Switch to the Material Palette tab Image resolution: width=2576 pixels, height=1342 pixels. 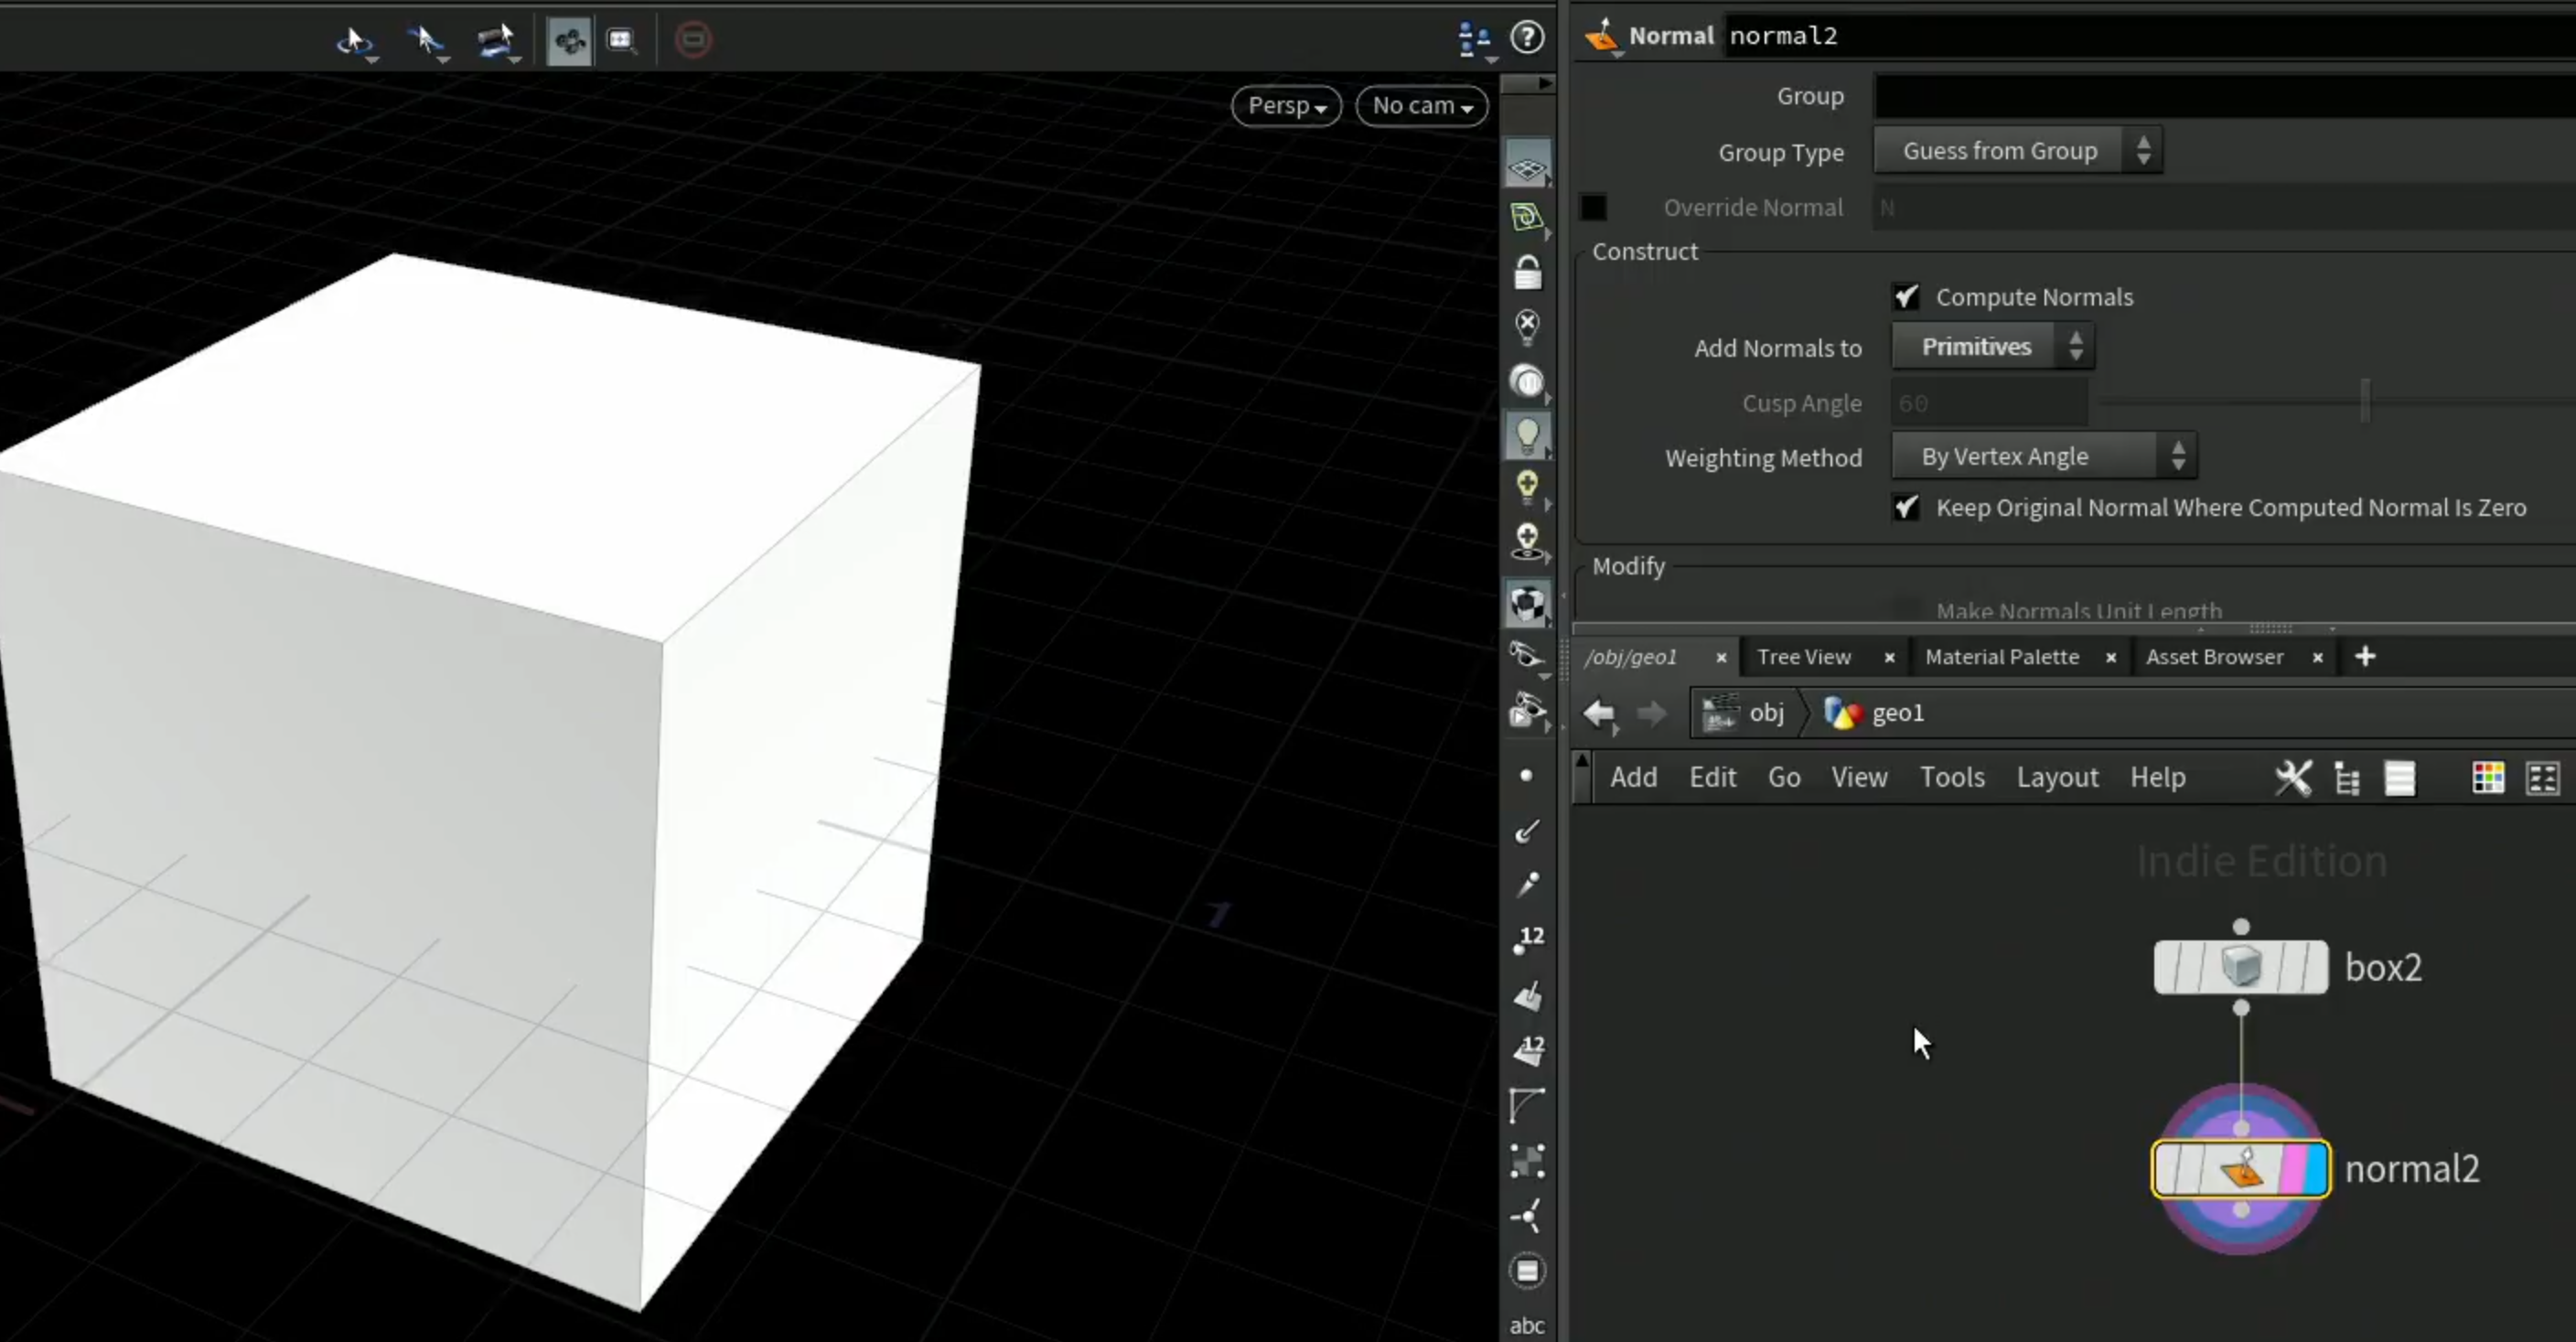[x=2002, y=657]
